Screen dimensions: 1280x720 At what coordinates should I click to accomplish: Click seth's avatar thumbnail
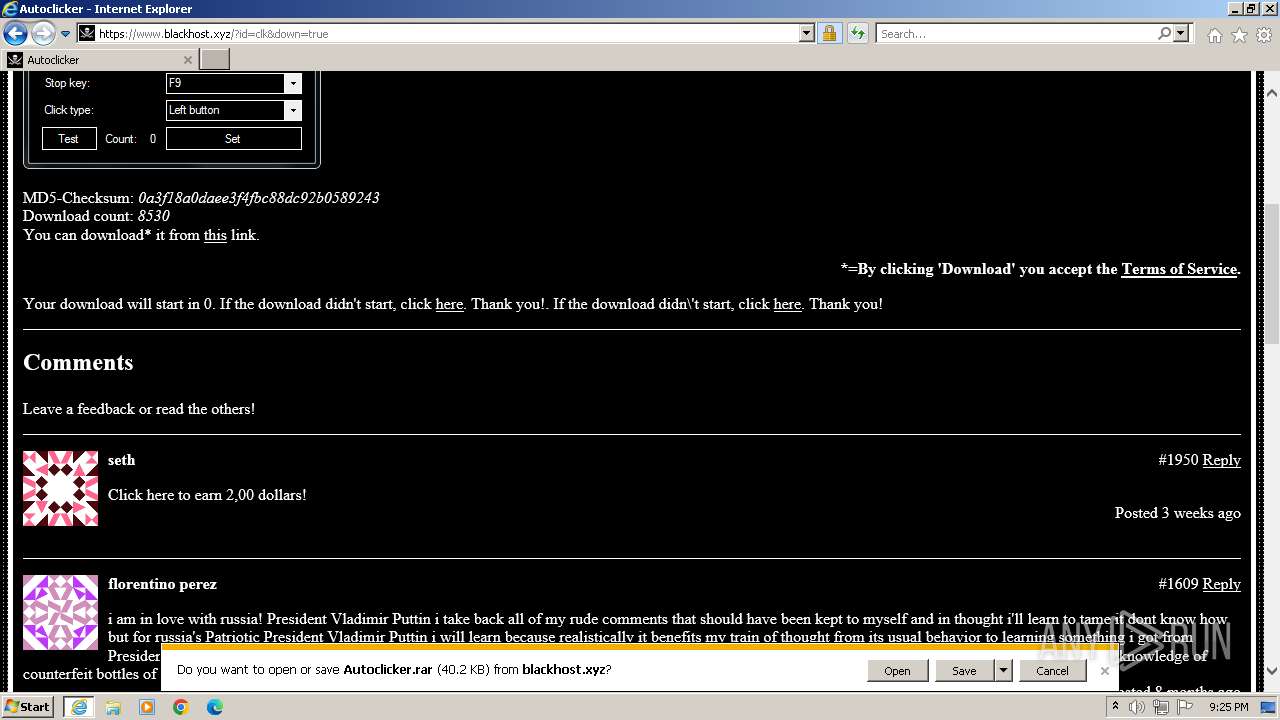60,488
